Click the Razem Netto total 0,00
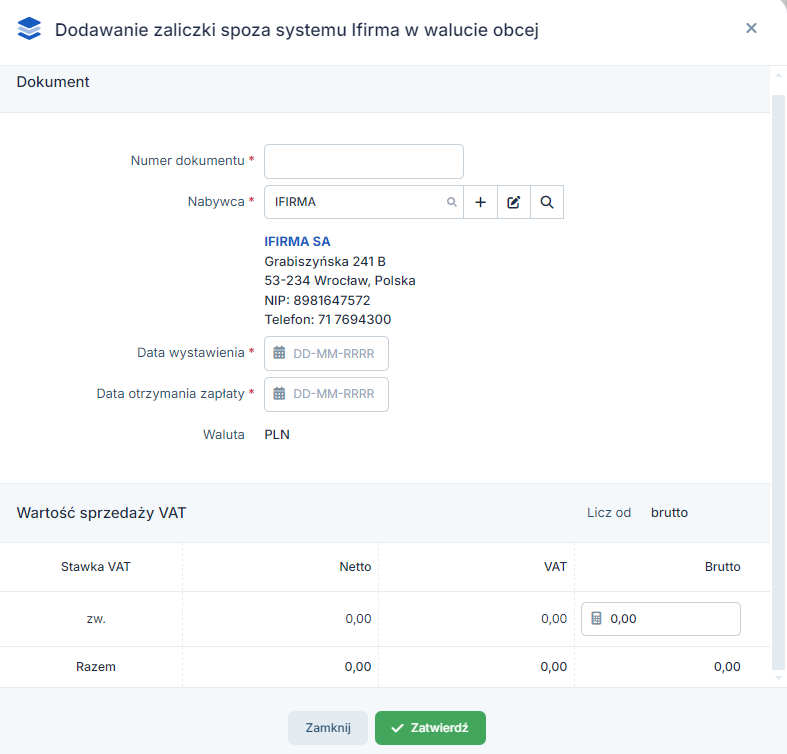Viewport: 787px width, 754px height. click(x=358, y=667)
